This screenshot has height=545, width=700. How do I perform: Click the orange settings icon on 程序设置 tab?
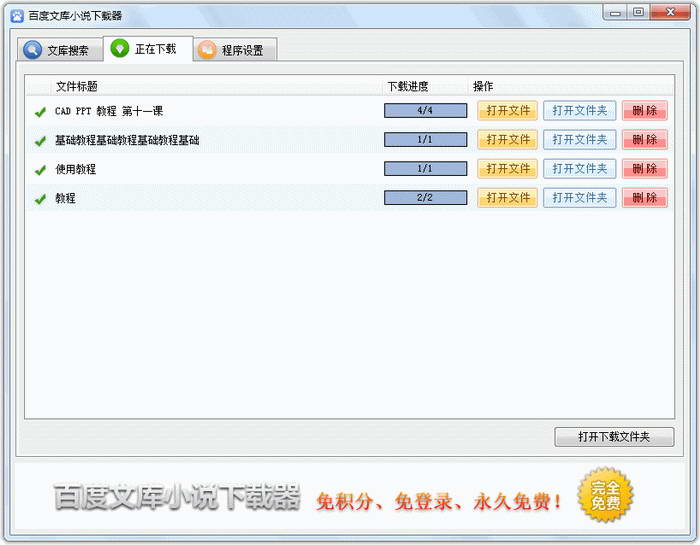[207, 50]
